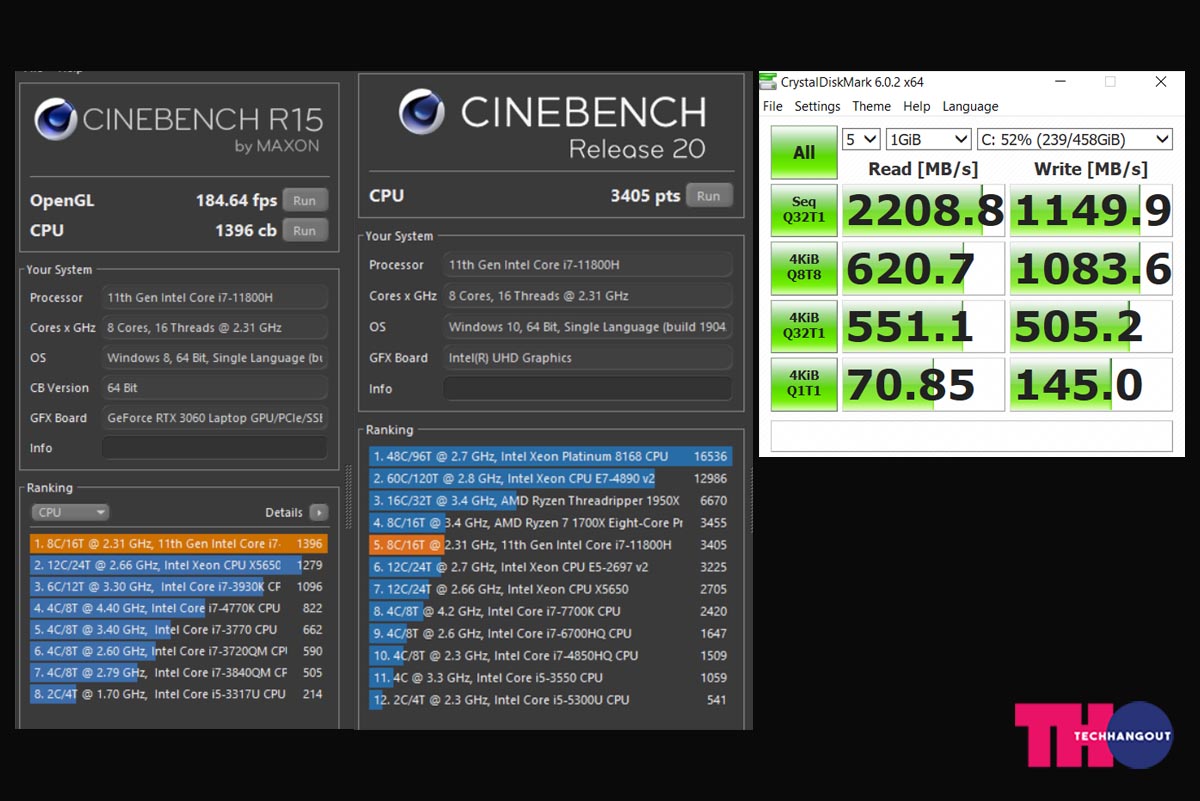Viewport: 1200px width, 801px height.
Task: Open the CPU ranking type dropdown in R15
Action: pos(70,512)
